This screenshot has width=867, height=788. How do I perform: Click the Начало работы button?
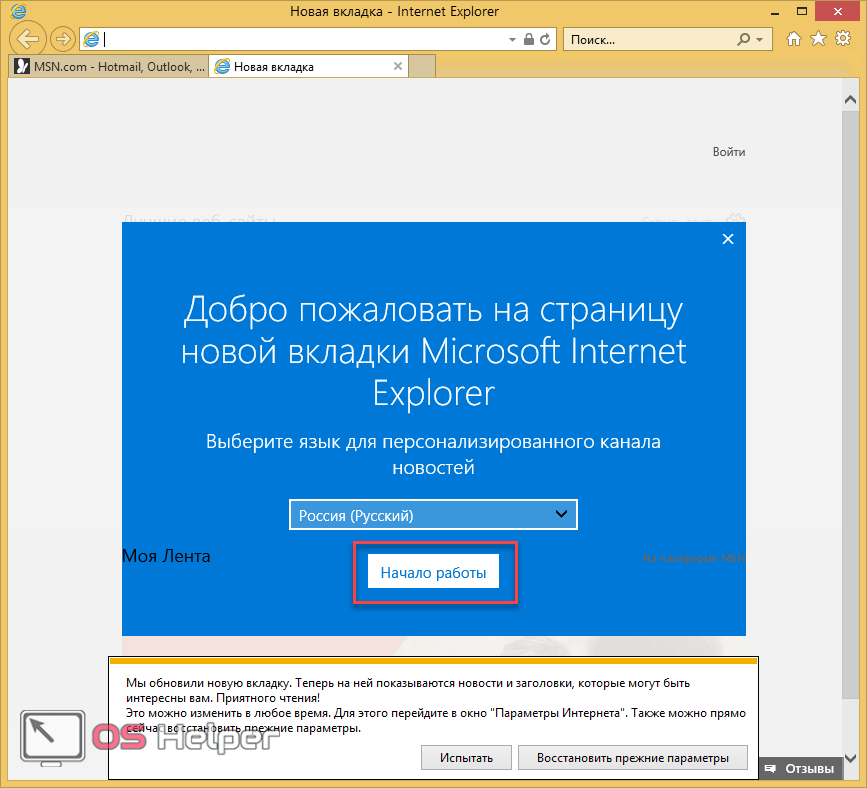point(433,573)
